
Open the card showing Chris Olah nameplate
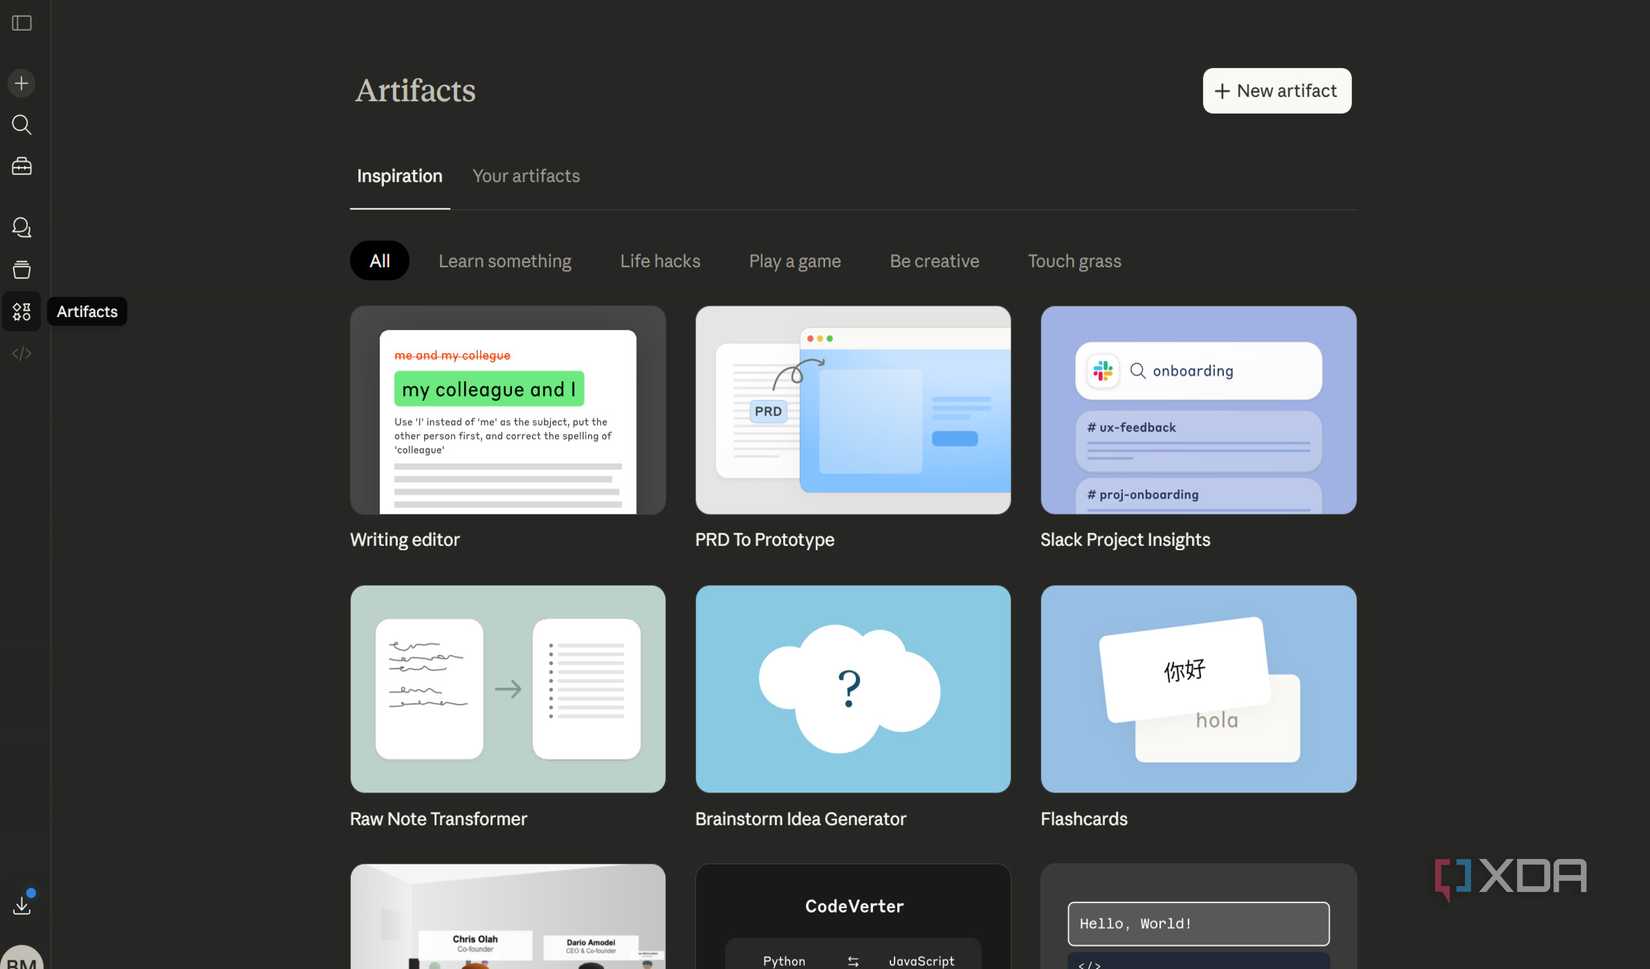click(x=508, y=917)
